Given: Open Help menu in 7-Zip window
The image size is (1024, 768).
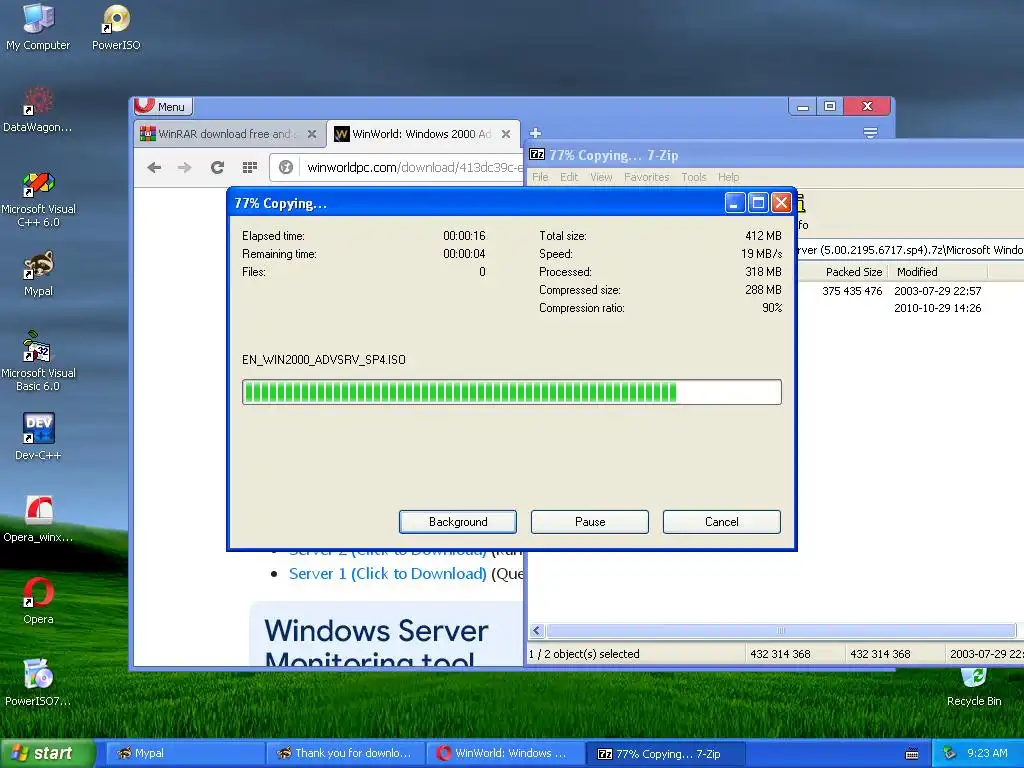Looking at the screenshot, I should [728, 177].
